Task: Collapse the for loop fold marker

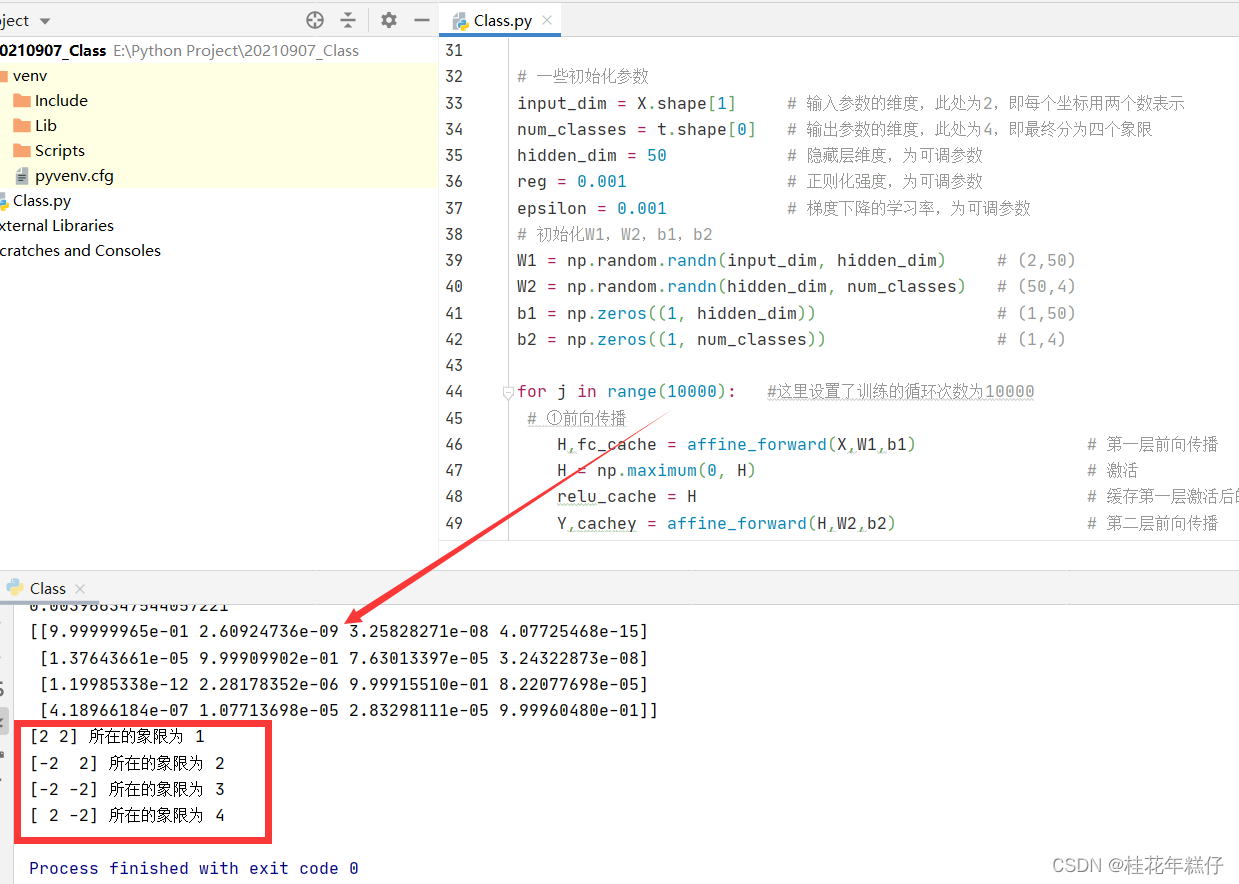Action: [508, 392]
